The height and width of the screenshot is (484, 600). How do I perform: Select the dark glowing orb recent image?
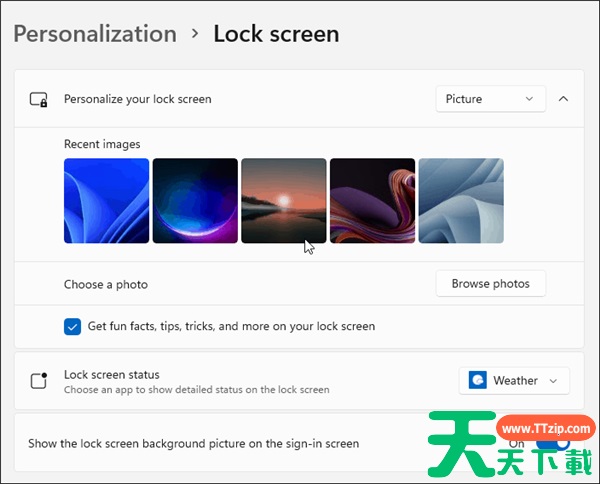point(195,201)
